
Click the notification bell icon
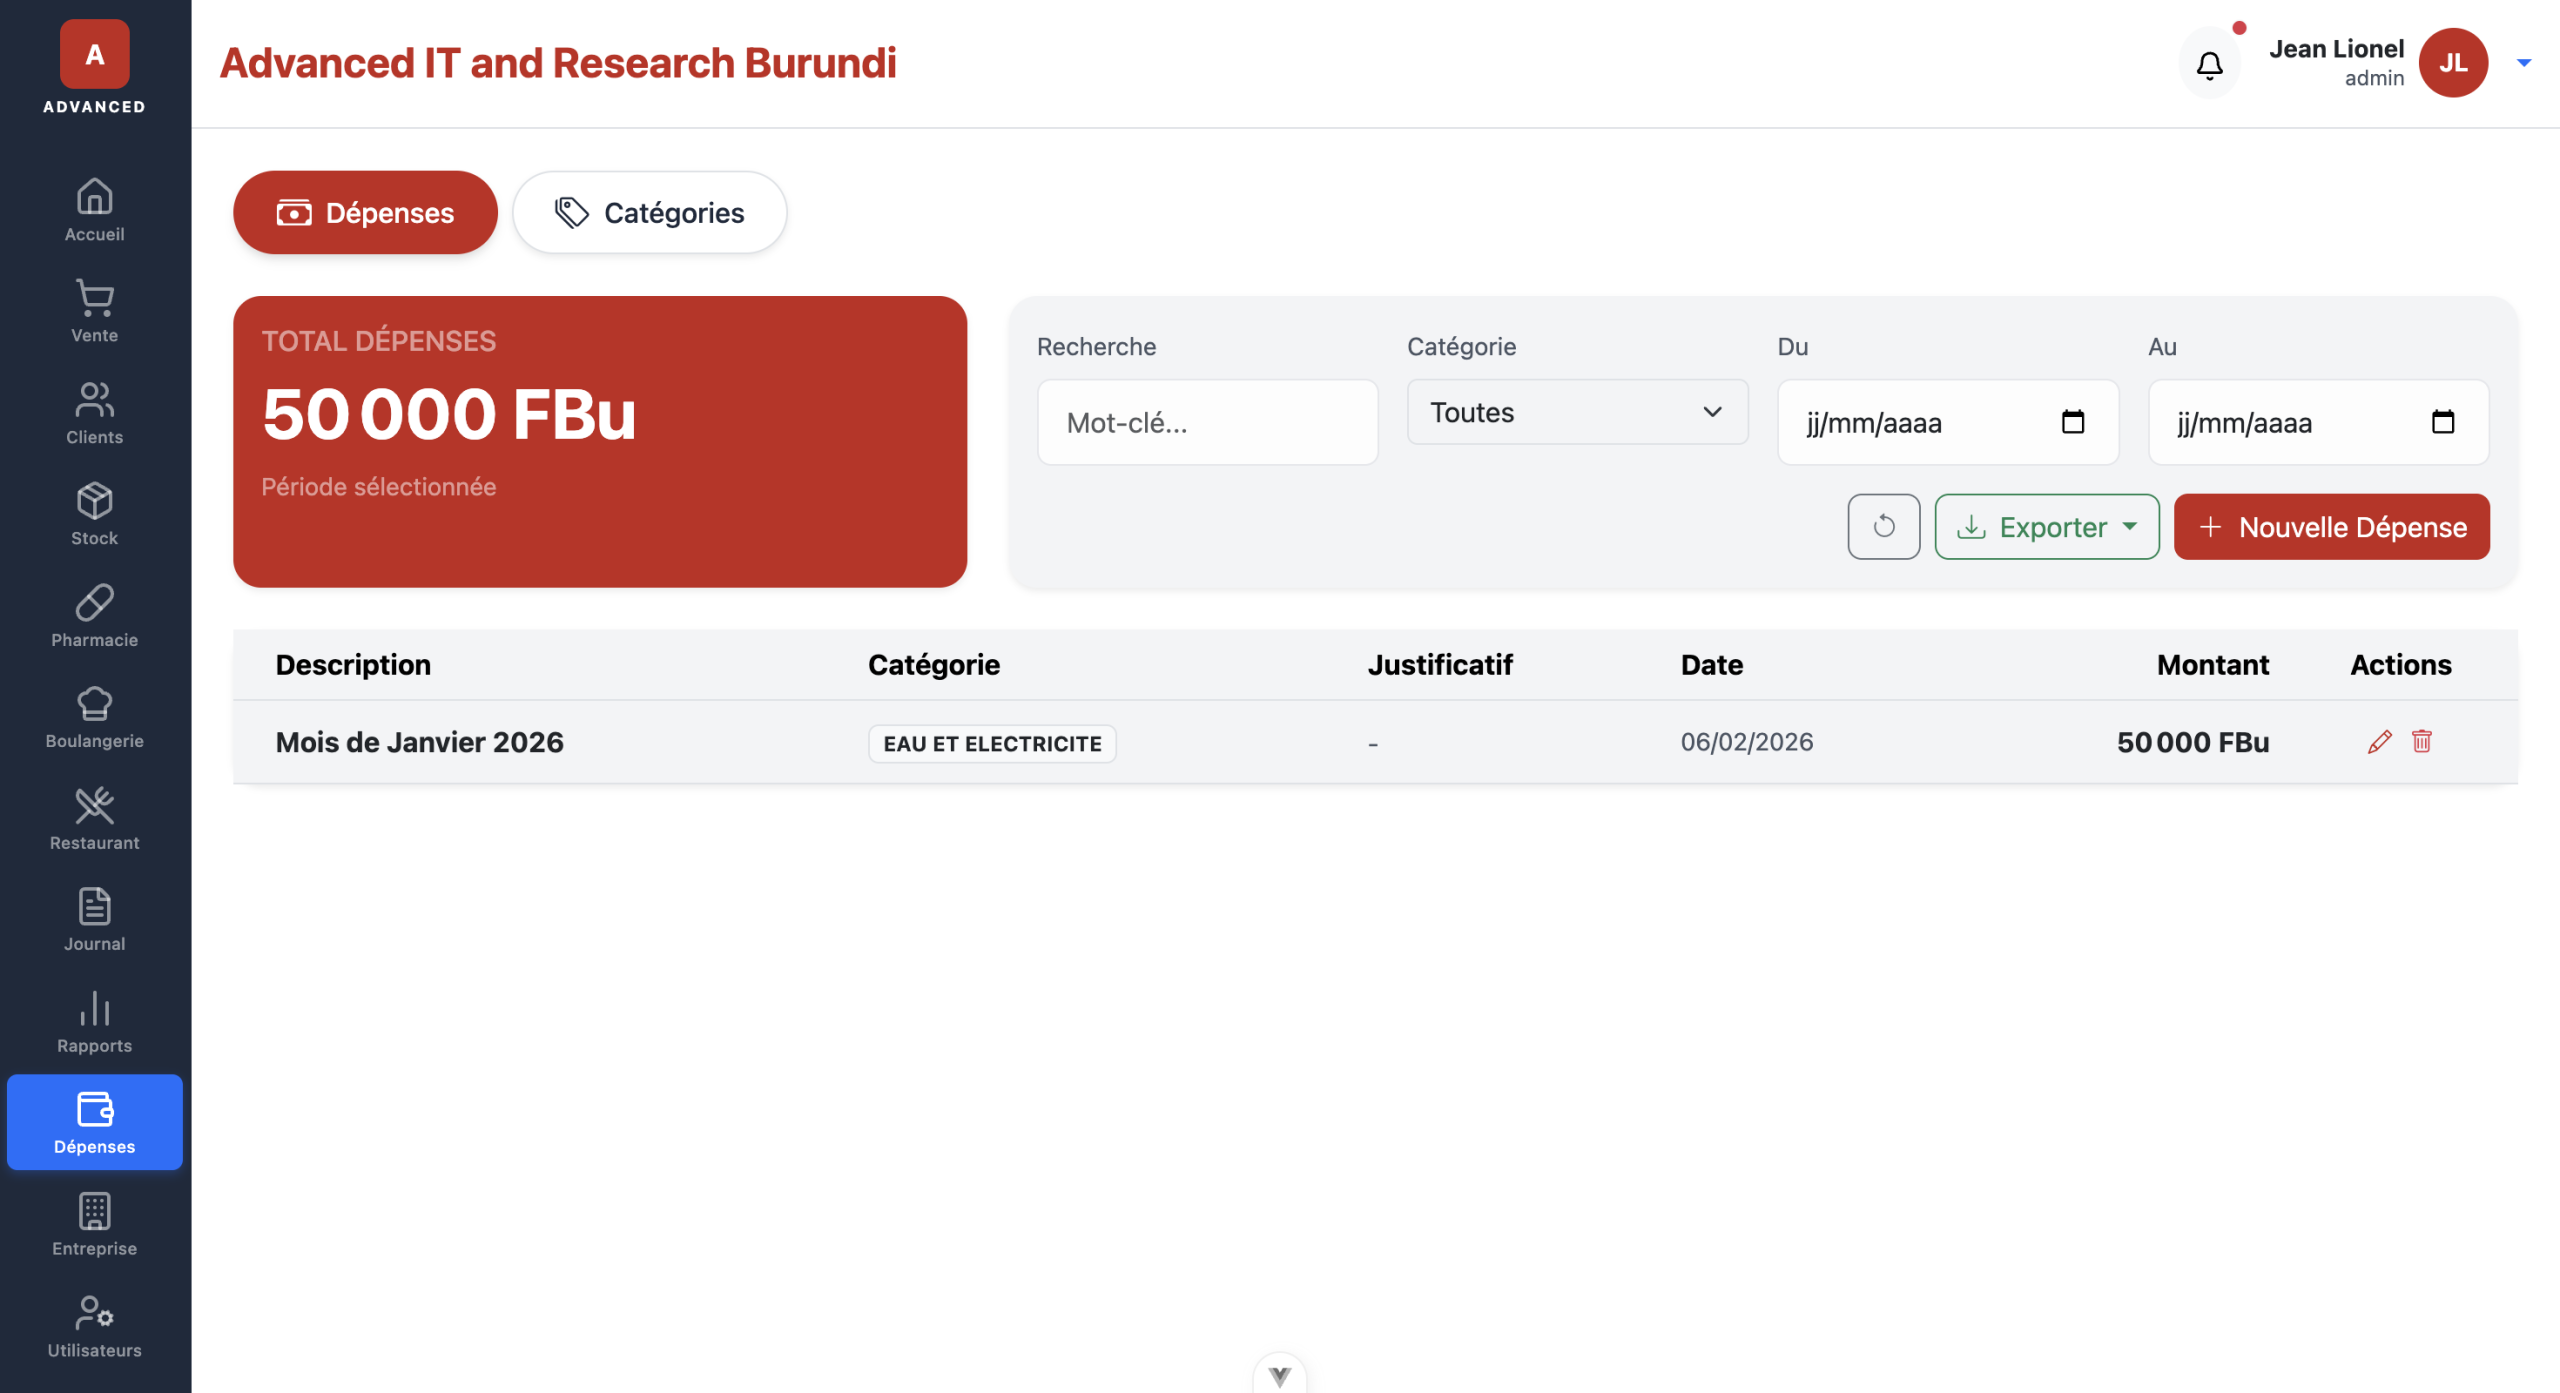[x=2209, y=65]
